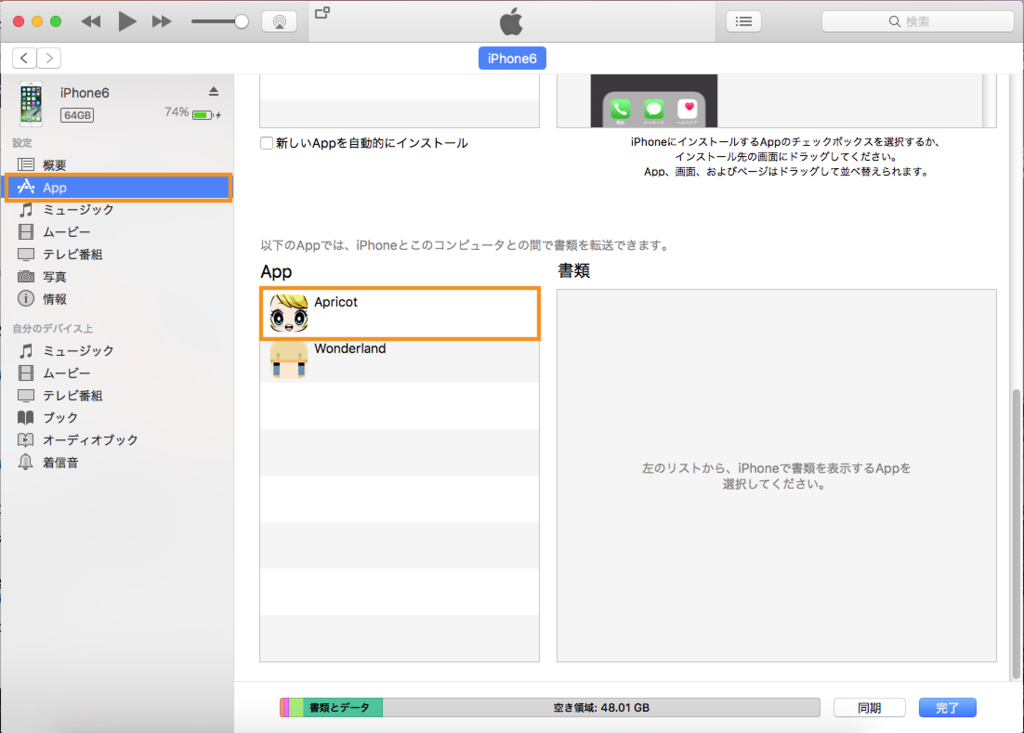Open the Up Next list icon
Viewport: 1024px width, 733px height.
(743, 22)
